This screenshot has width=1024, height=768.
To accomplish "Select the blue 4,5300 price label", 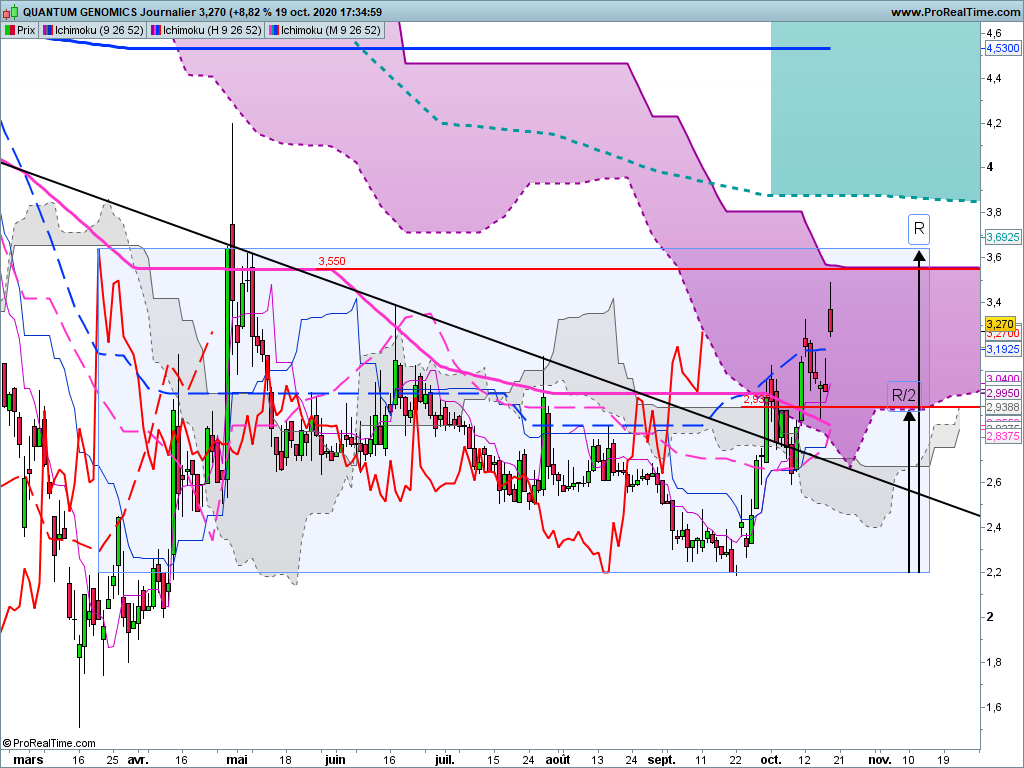I will 1002,48.
